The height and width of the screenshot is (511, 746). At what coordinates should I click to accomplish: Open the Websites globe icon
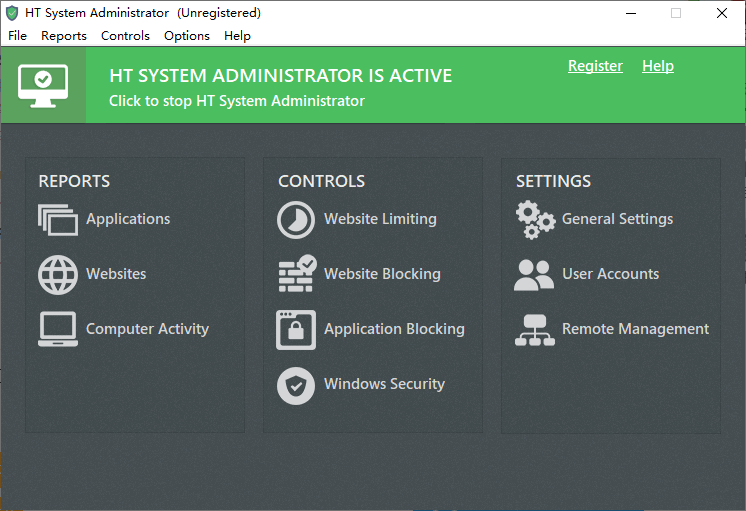click(58, 275)
